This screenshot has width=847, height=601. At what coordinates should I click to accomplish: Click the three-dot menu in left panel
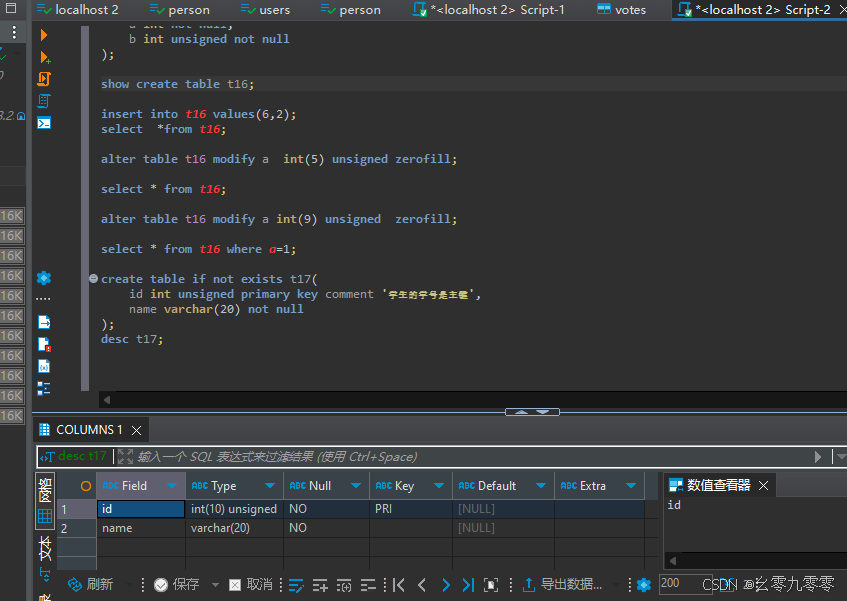pyautogui.click(x=14, y=32)
